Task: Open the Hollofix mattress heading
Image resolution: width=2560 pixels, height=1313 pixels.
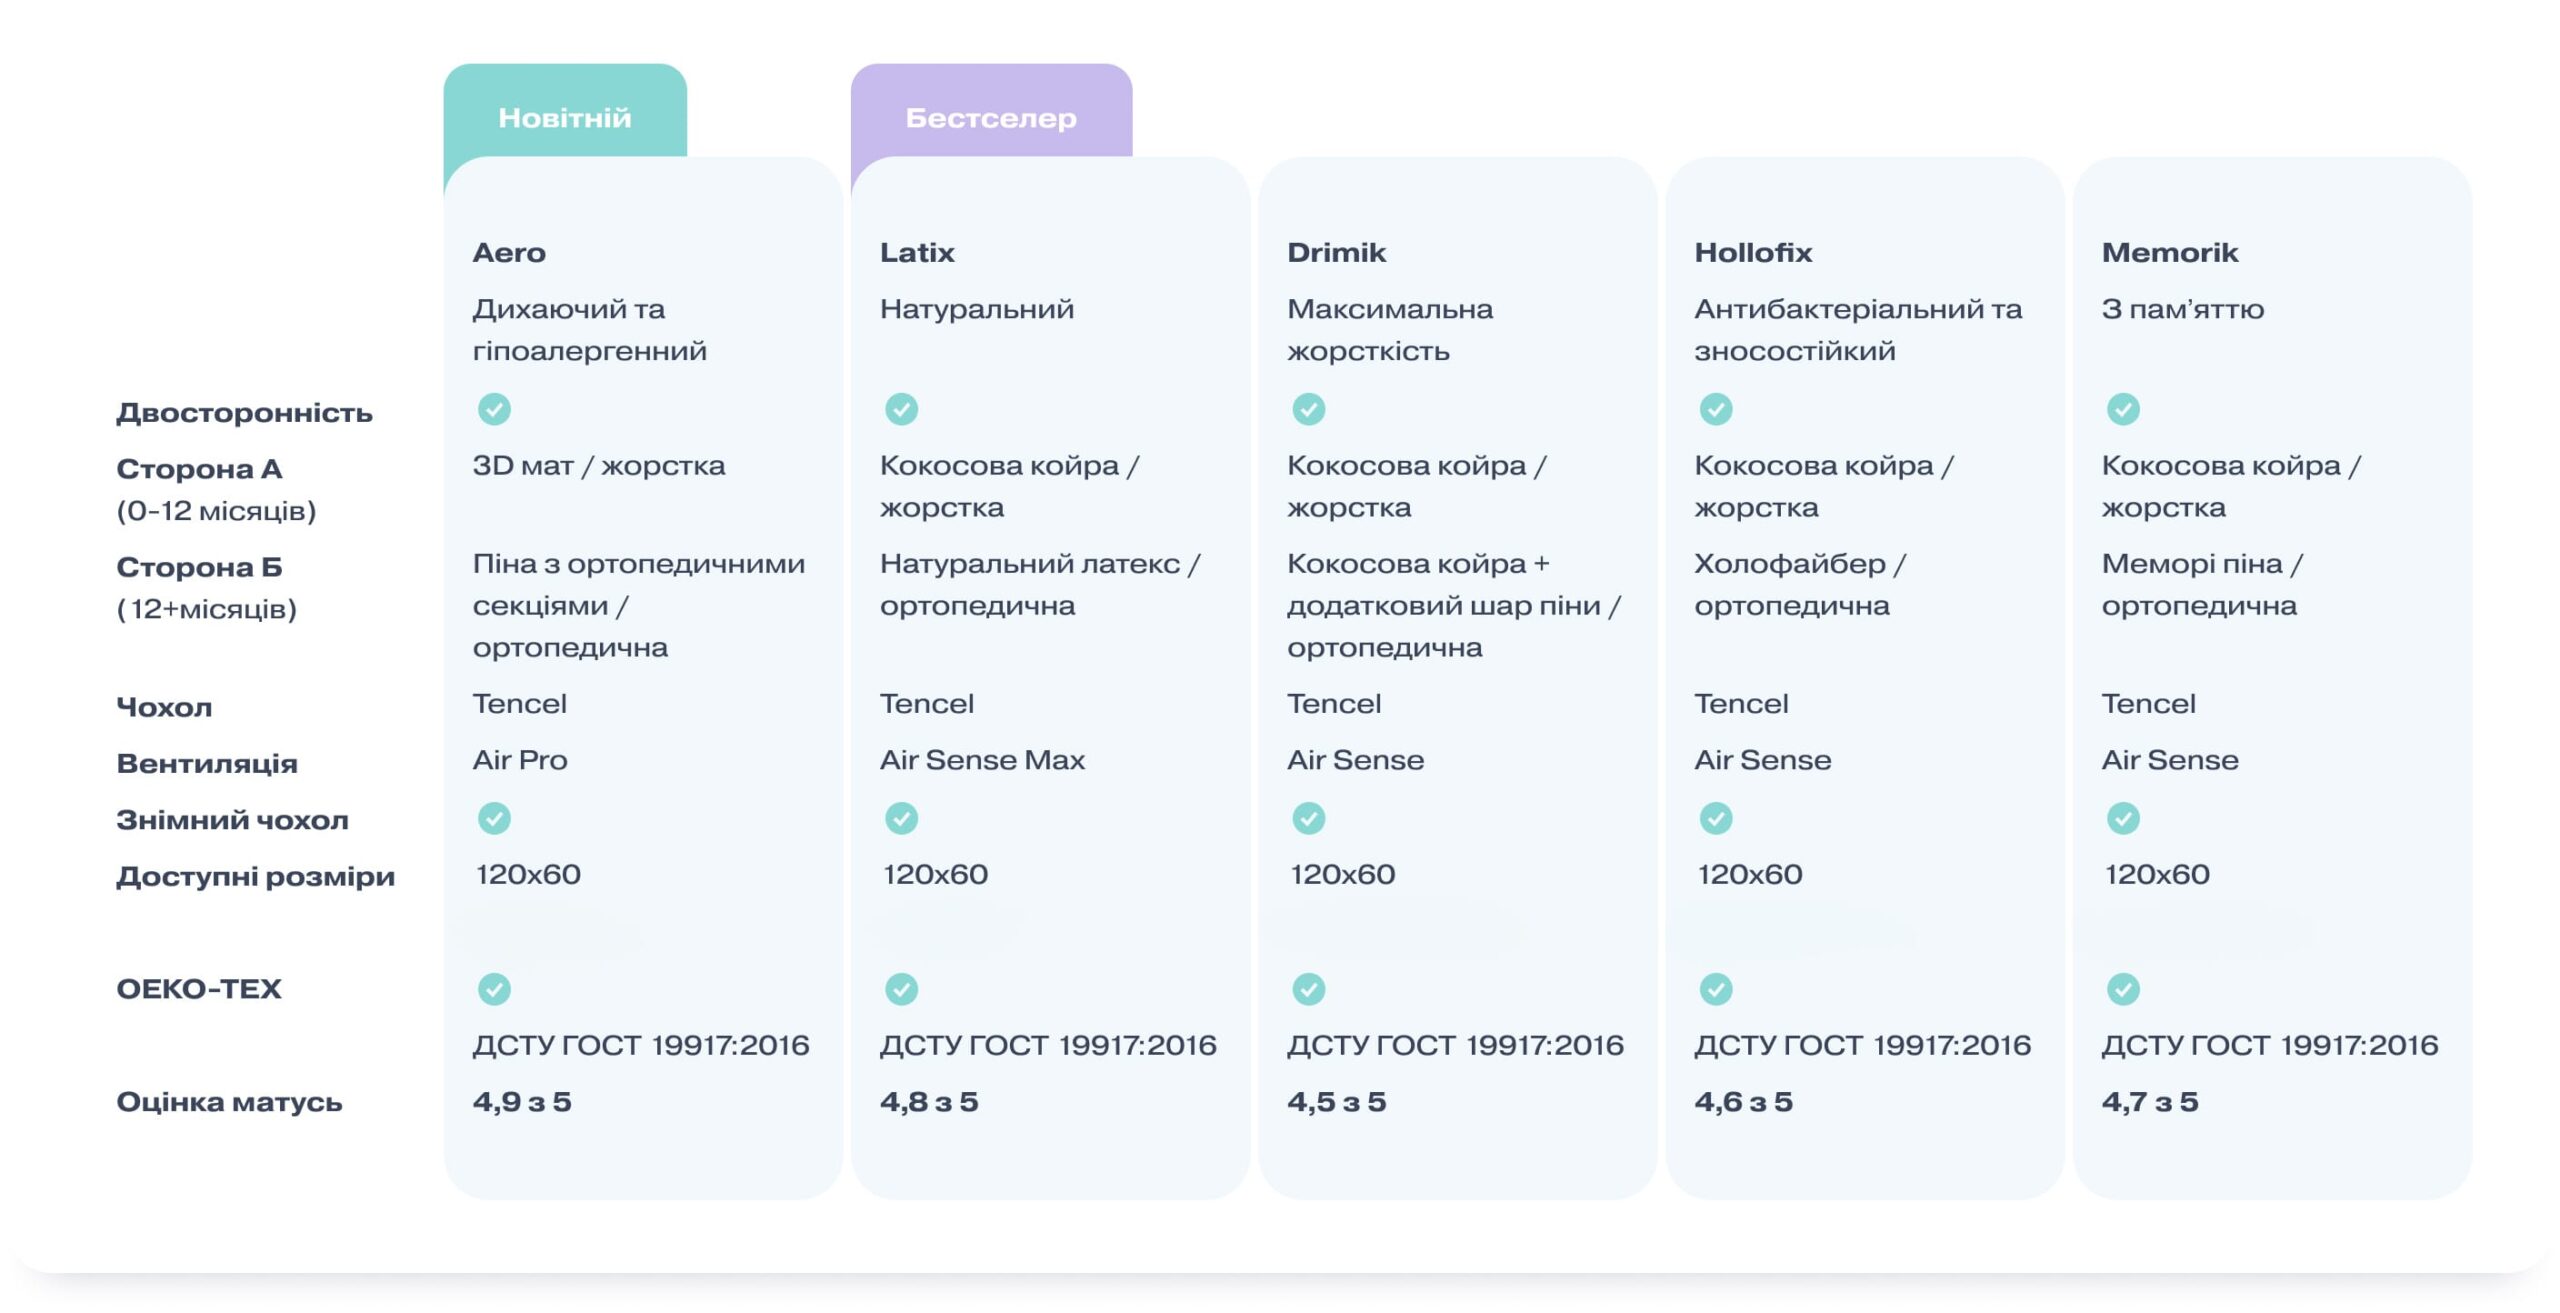Action: click(x=1753, y=252)
